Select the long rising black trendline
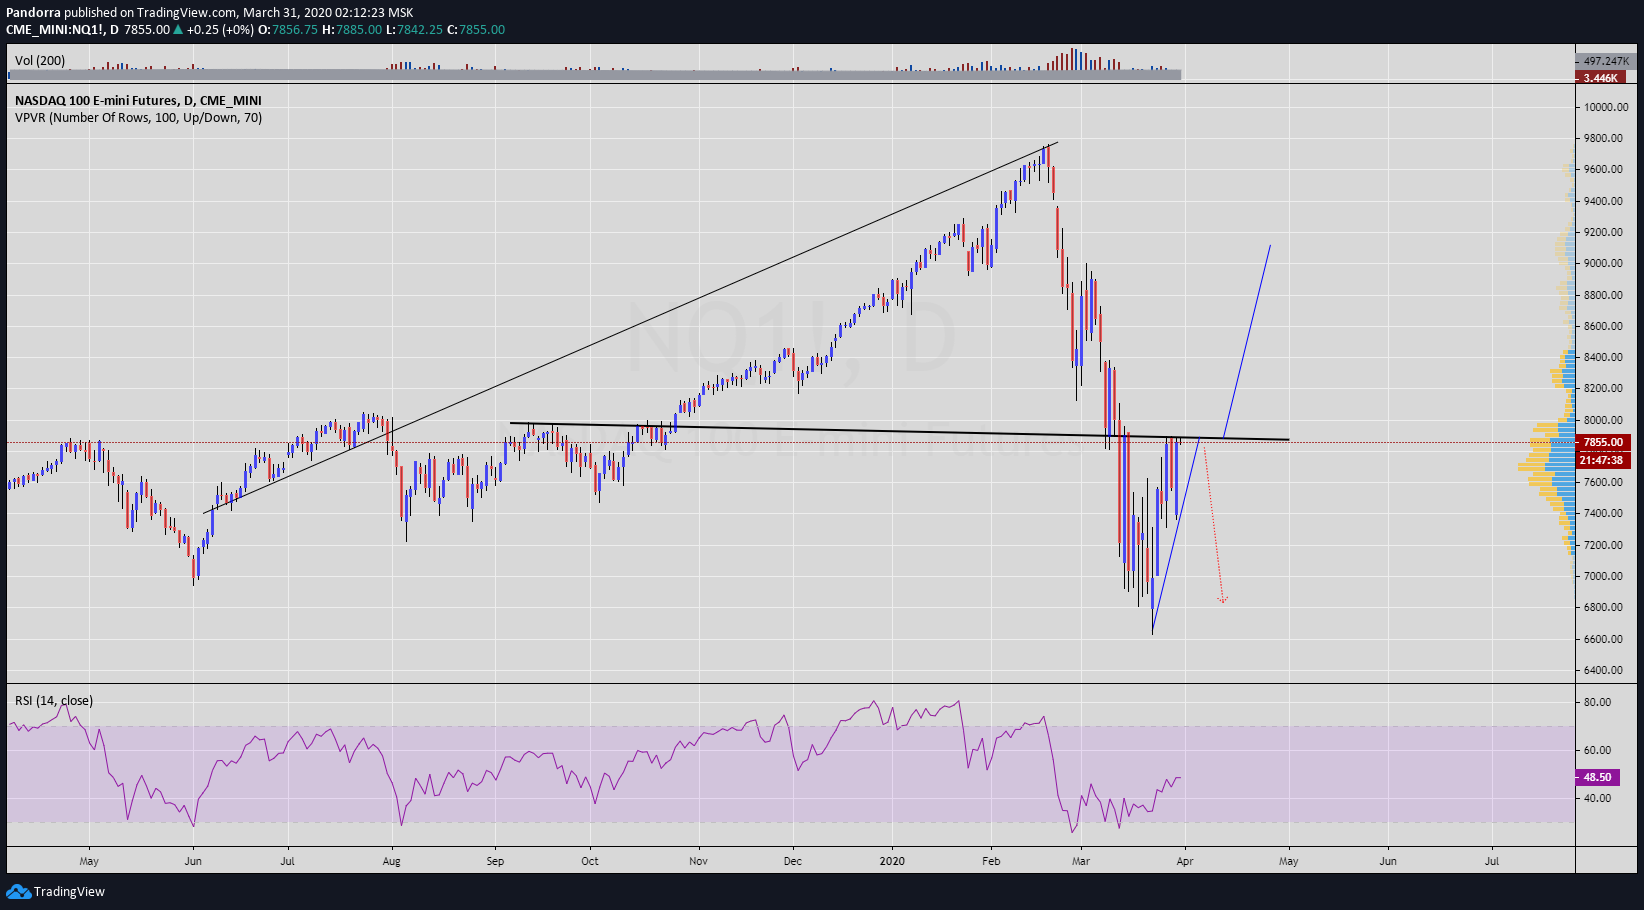The image size is (1644, 910). click(x=630, y=328)
